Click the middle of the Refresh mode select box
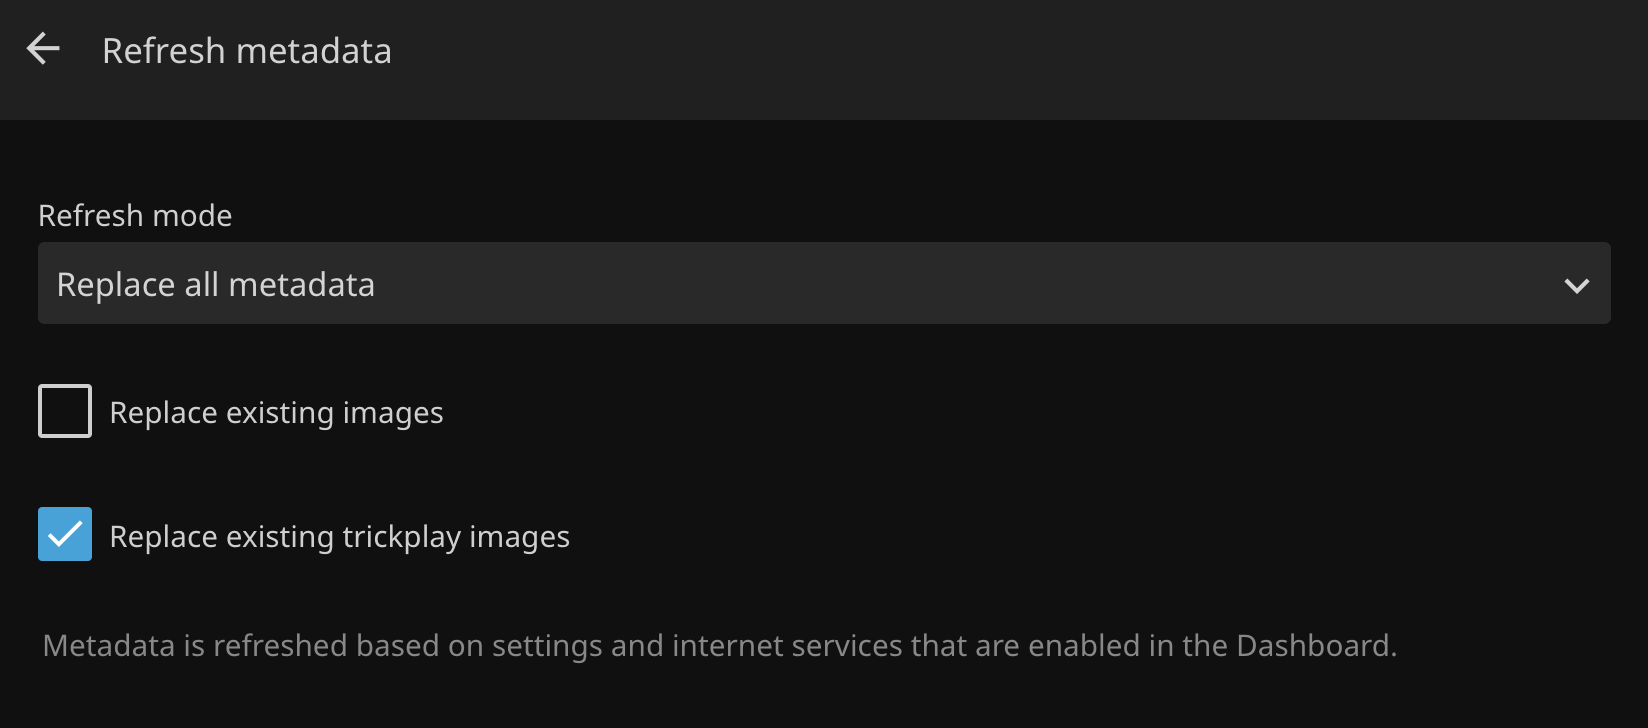 [823, 283]
